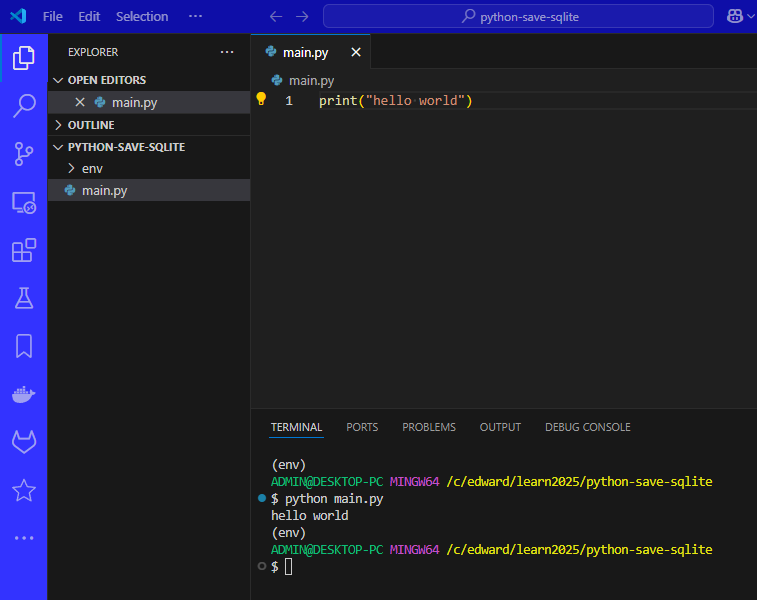Navigate back with the left arrow
Viewport: 757px width, 600px height.
point(276,17)
